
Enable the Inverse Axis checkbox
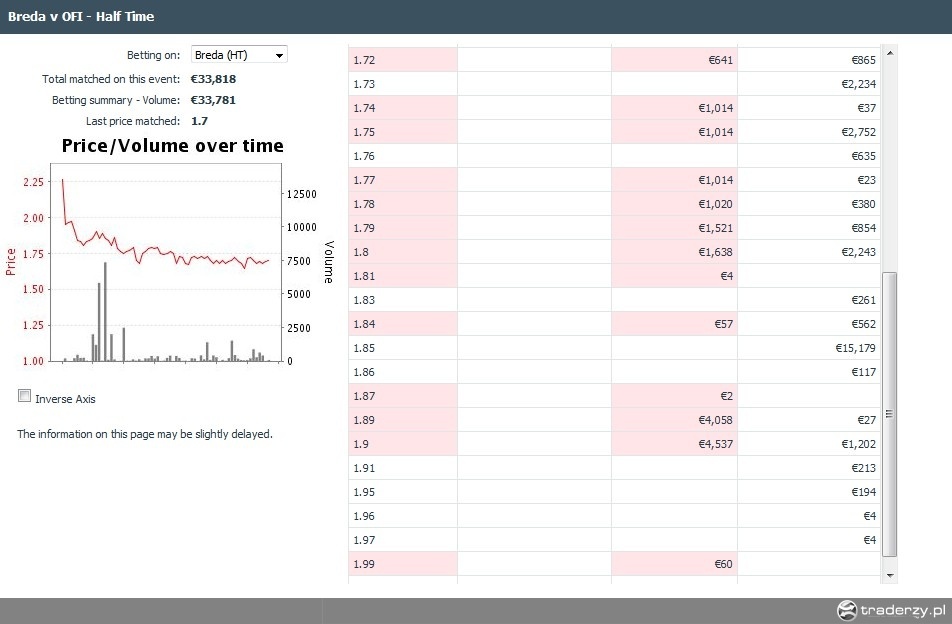tap(24, 396)
